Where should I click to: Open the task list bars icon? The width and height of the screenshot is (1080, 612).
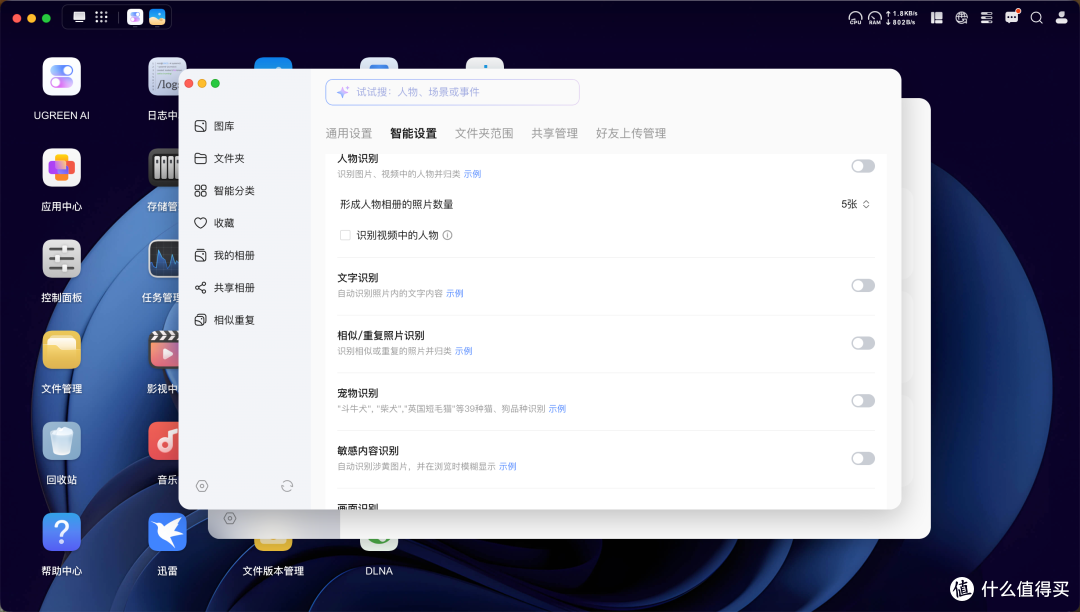986,18
